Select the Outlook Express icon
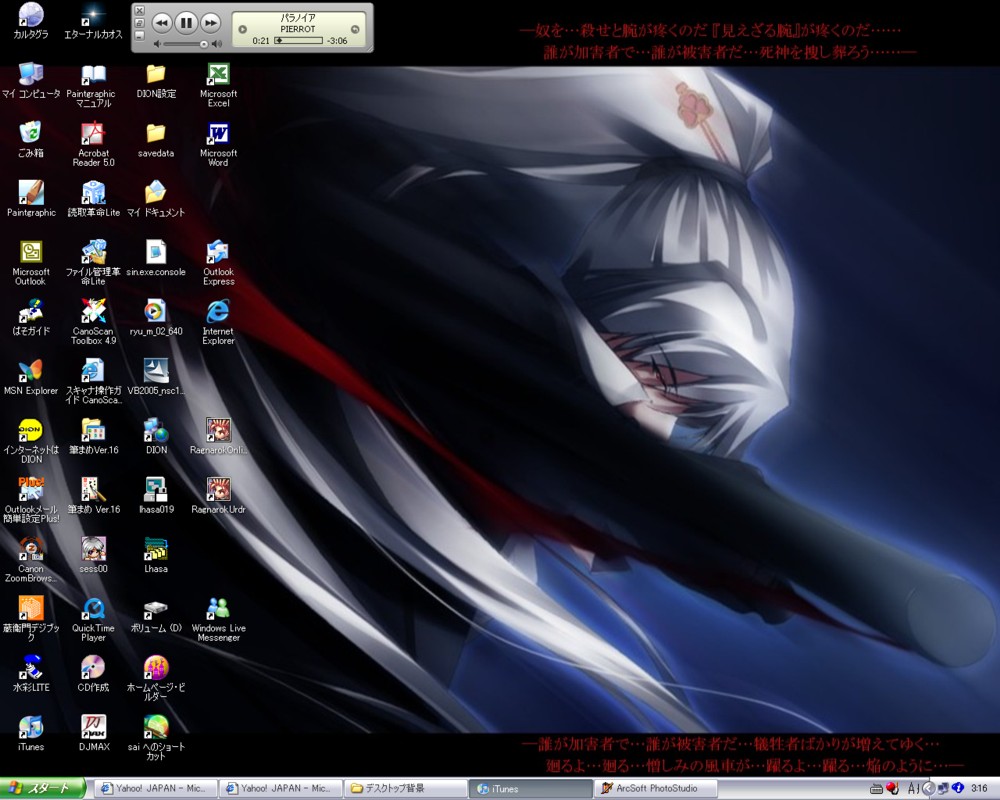The image size is (1000, 800). 218,263
